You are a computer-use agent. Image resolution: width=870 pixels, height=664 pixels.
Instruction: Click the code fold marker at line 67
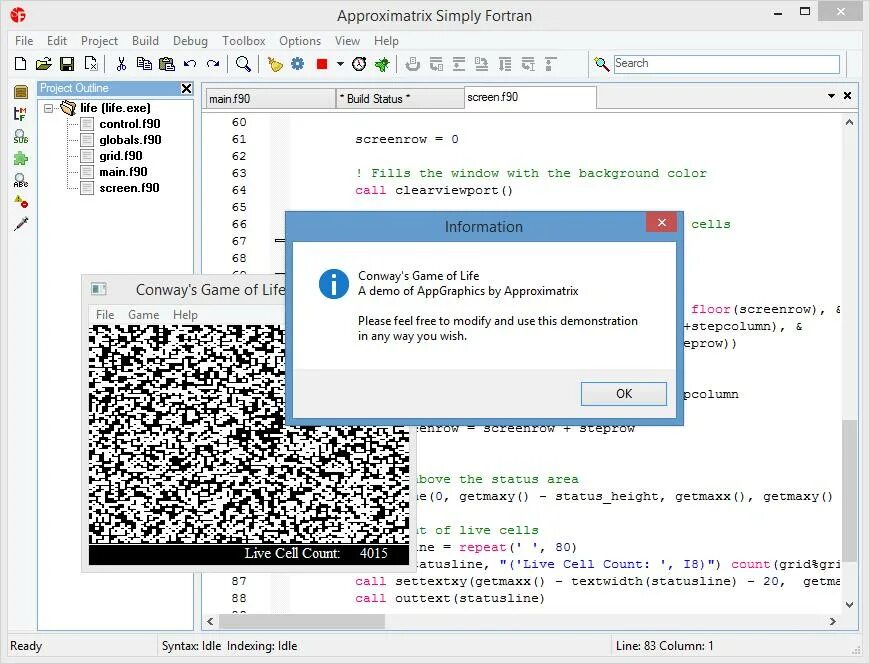pyautogui.click(x=280, y=241)
